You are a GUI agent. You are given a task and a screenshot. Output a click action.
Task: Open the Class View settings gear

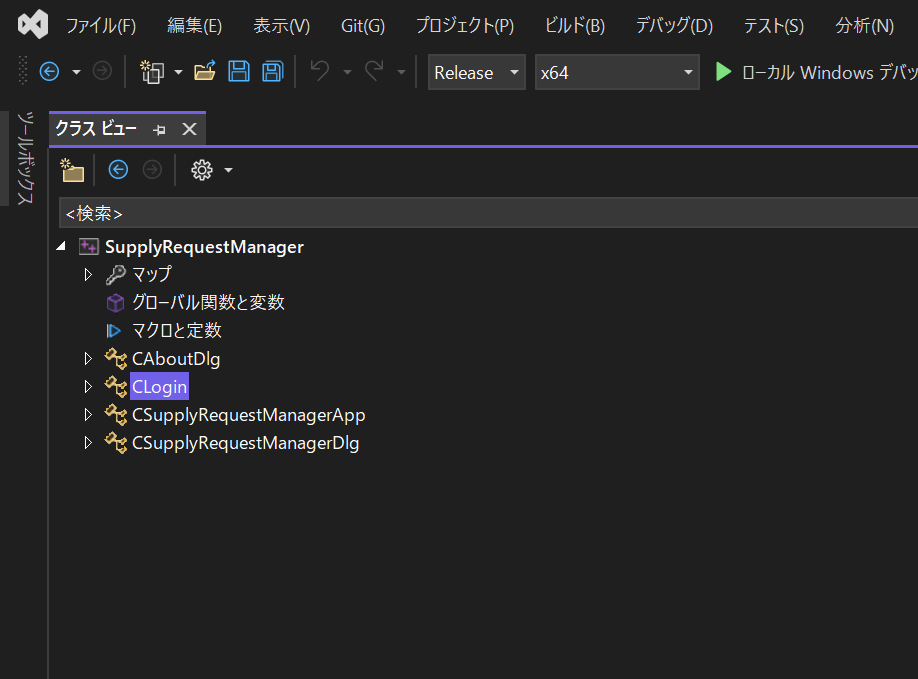(x=202, y=170)
